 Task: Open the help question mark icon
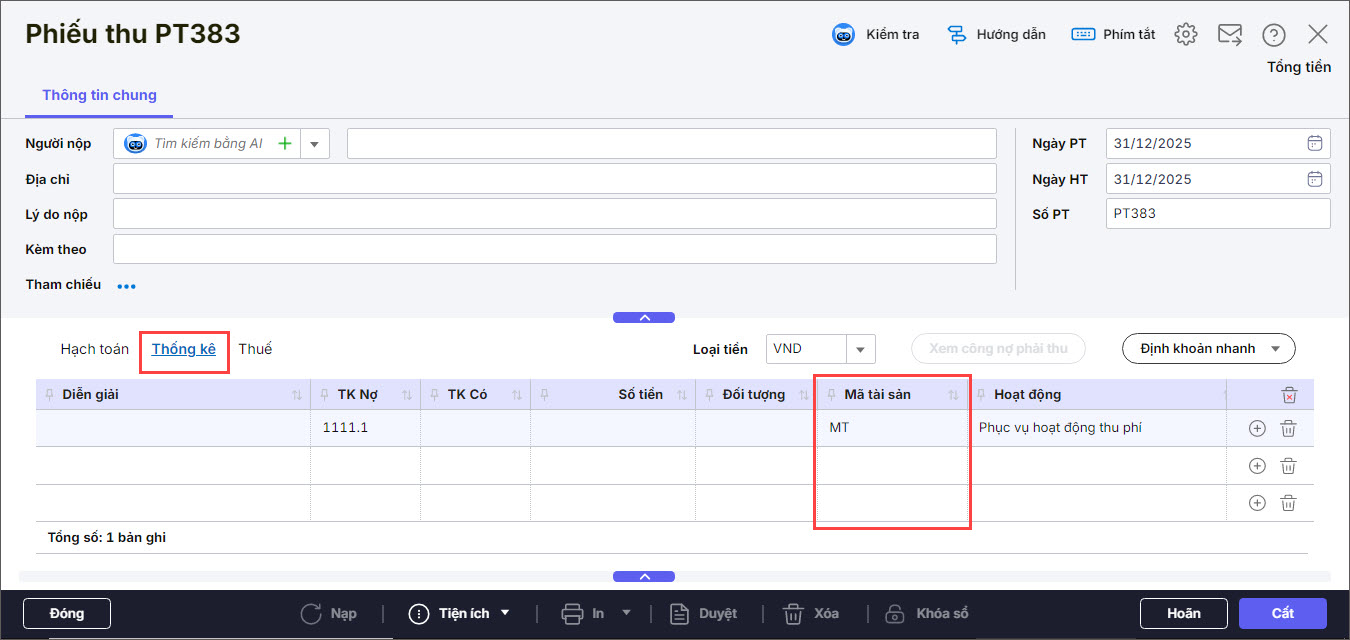point(1273,35)
